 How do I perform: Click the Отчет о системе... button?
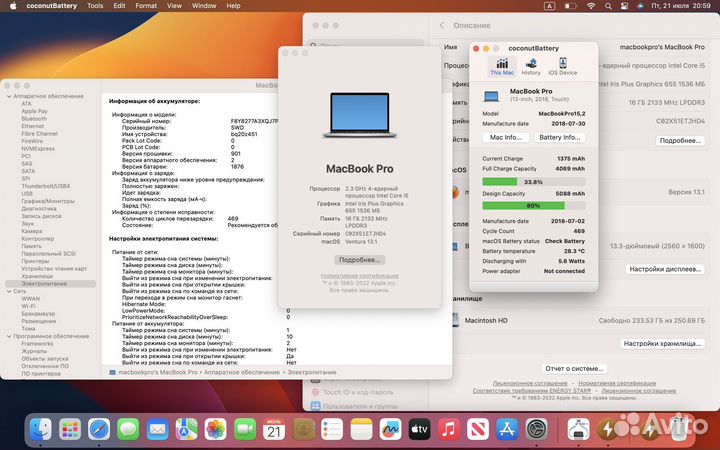tap(574, 369)
